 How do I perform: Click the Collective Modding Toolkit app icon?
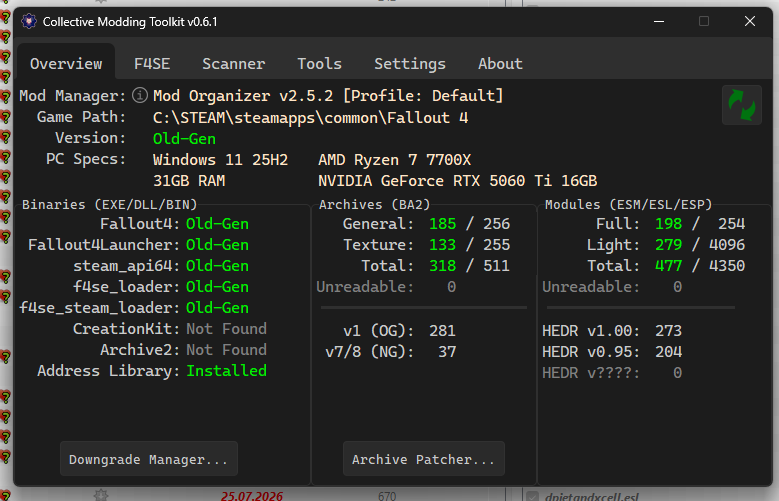tap(29, 21)
